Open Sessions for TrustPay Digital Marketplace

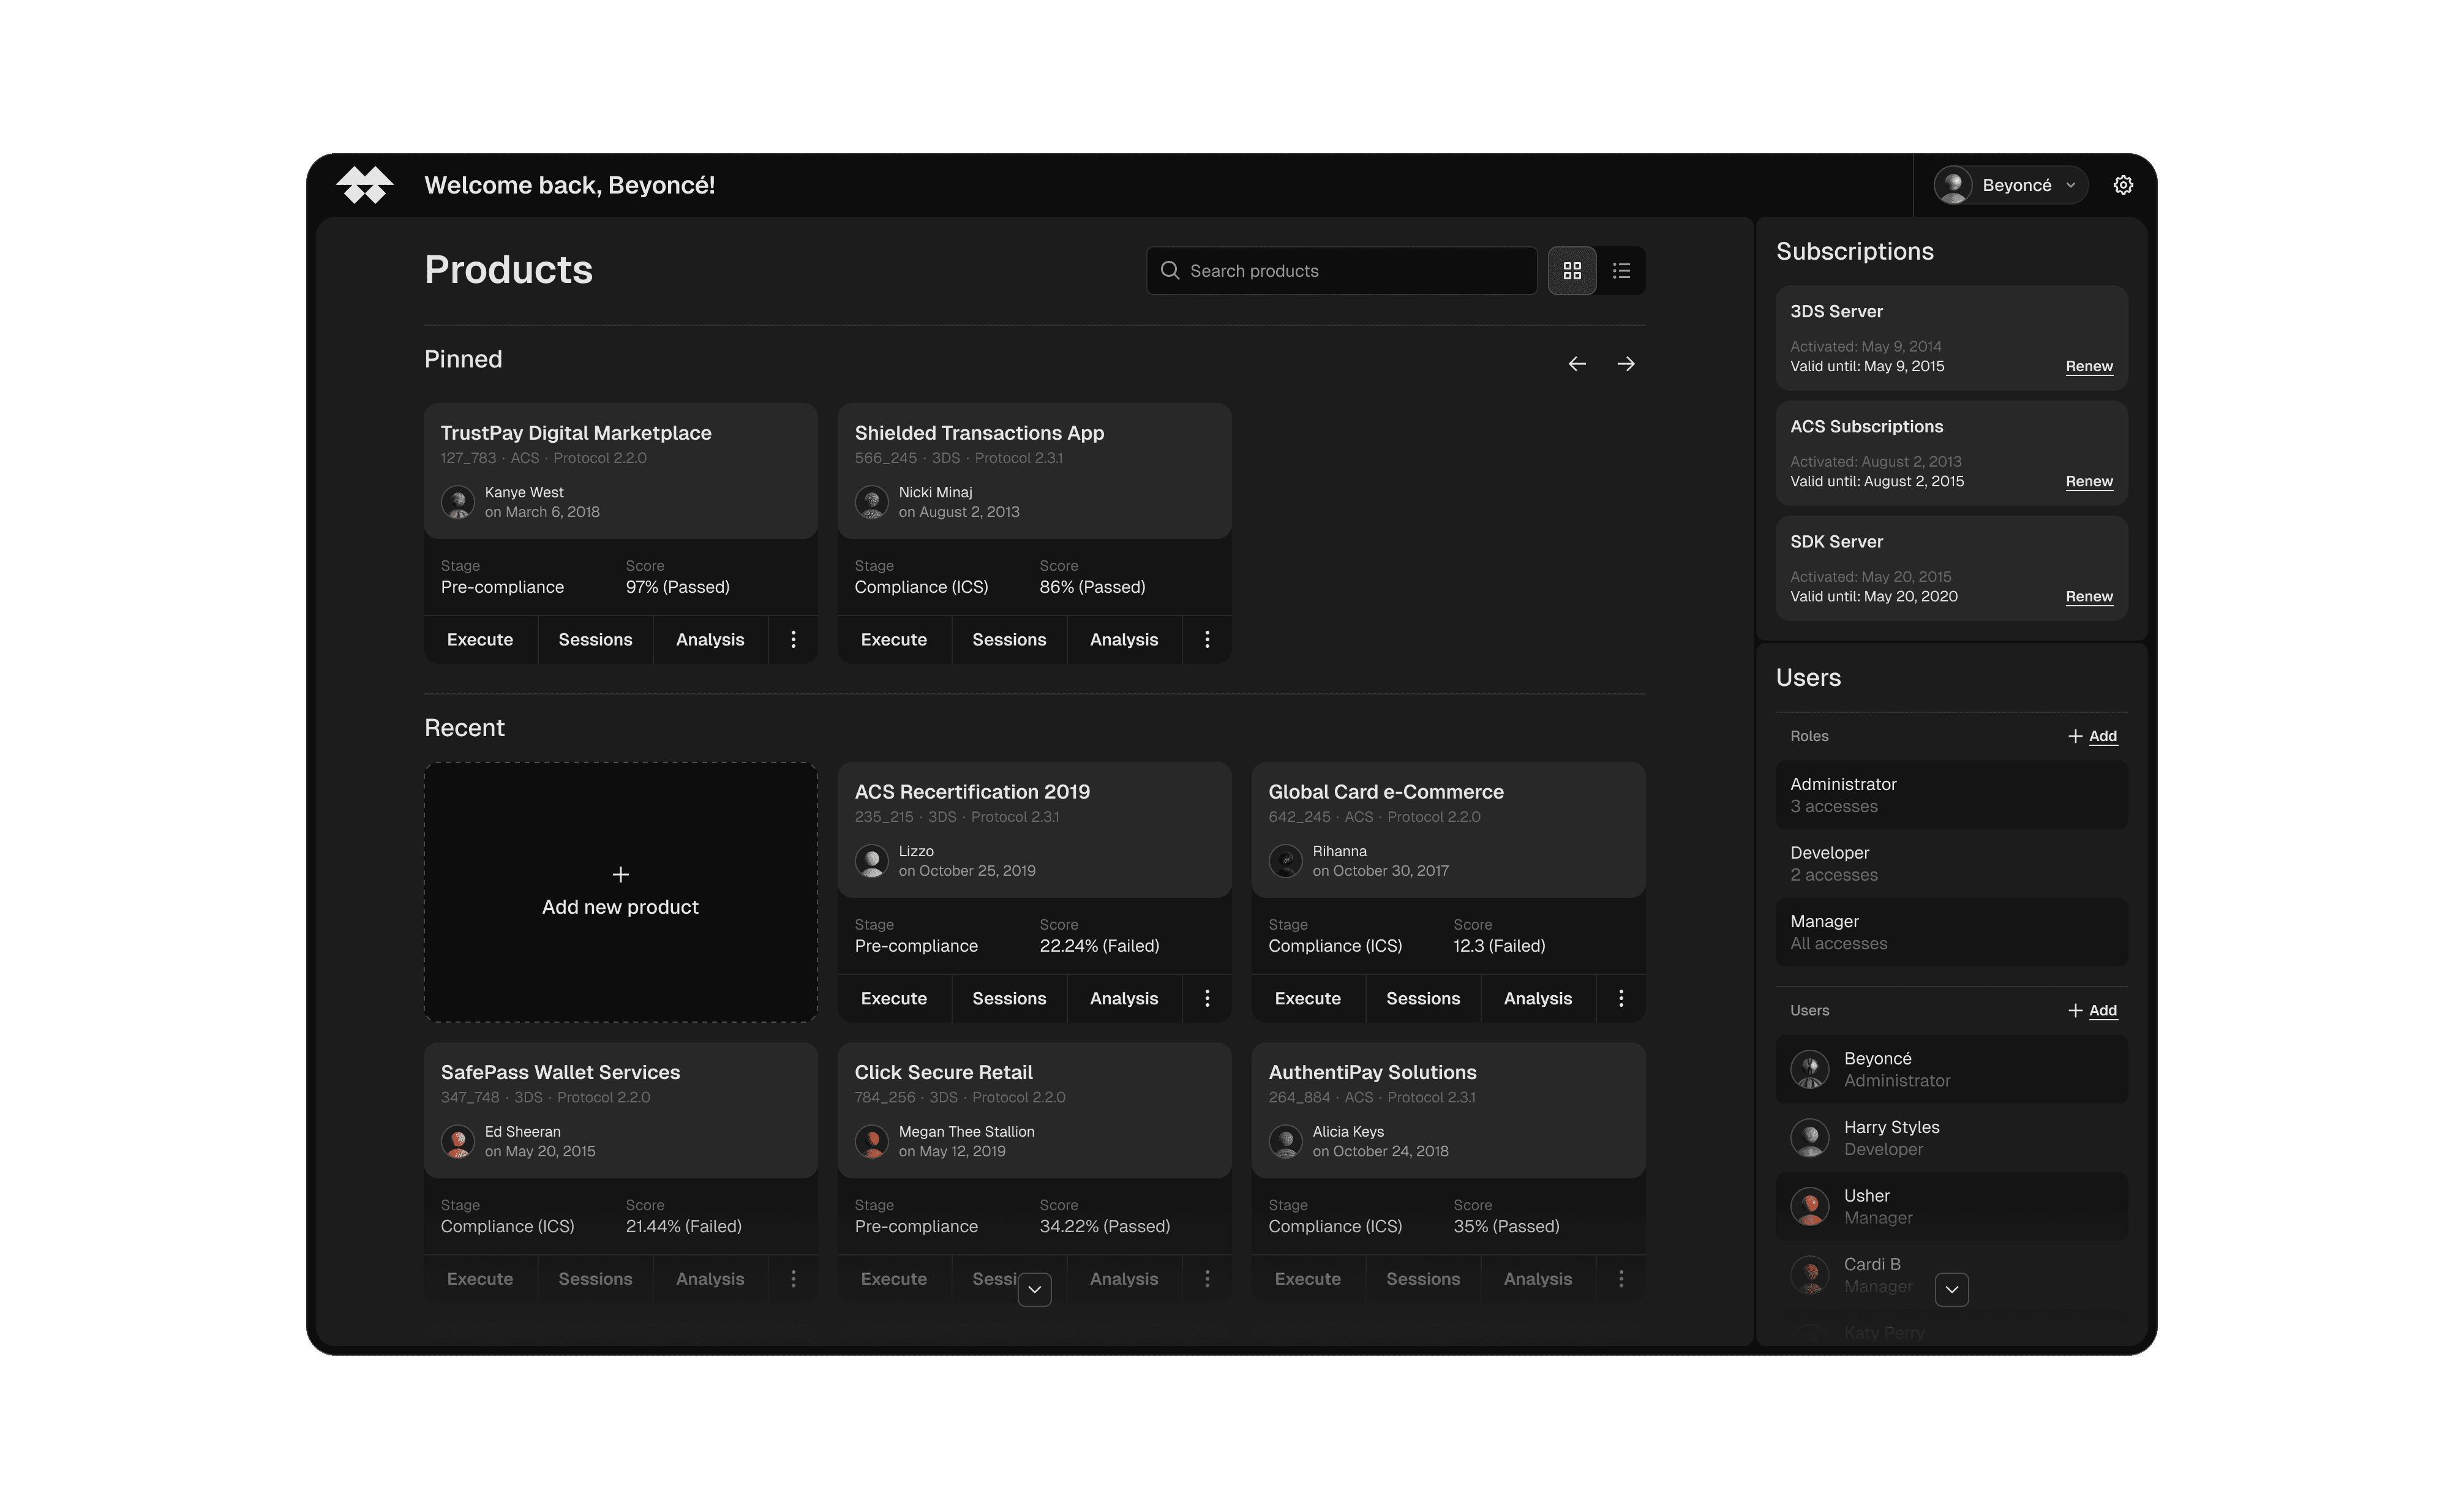click(595, 640)
